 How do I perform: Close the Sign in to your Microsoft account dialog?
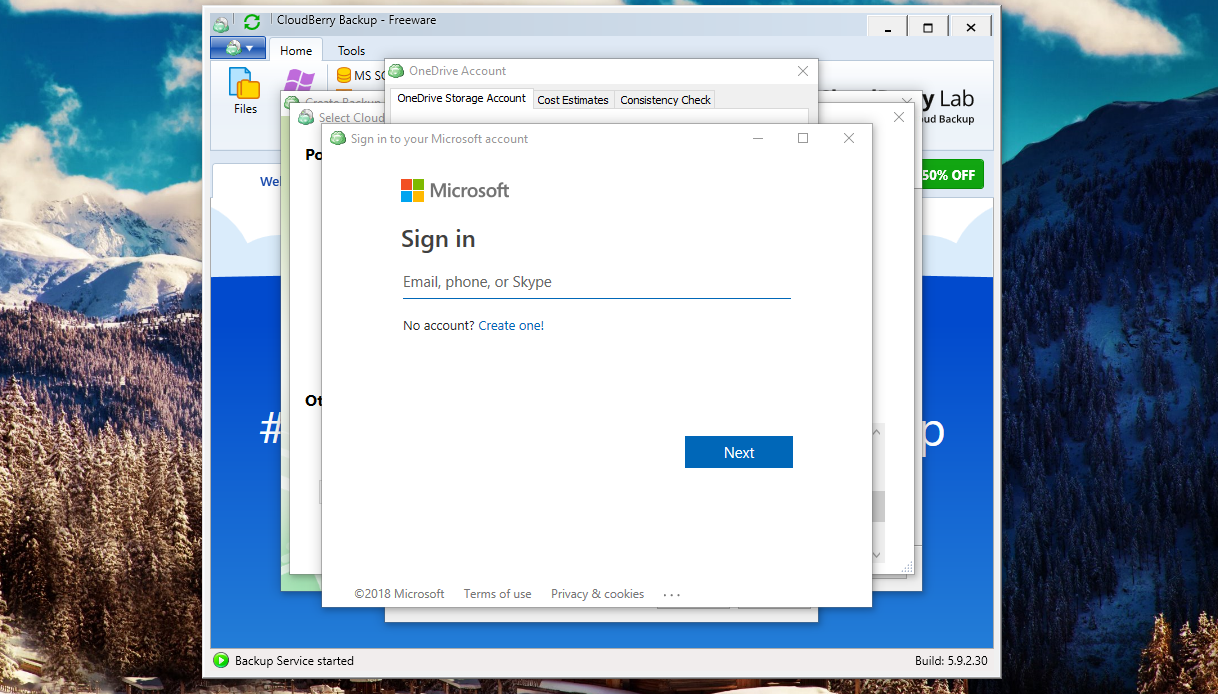849,138
